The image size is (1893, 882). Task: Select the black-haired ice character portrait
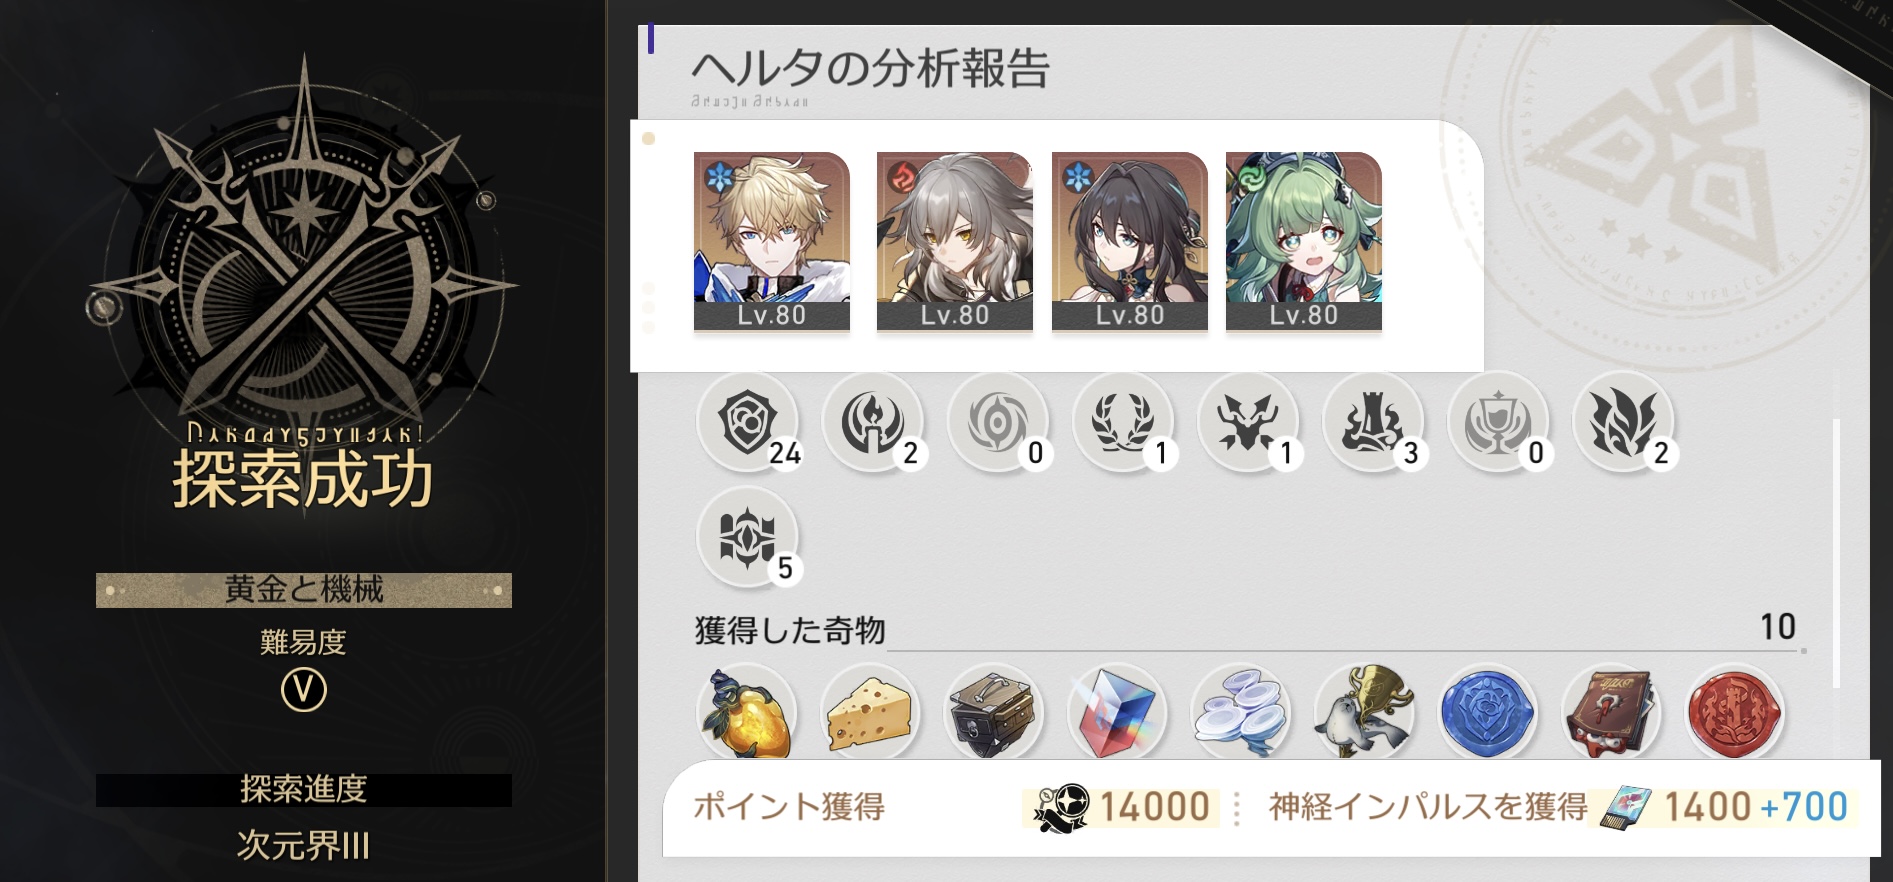pyautogui.click(x=1130, y=241)
